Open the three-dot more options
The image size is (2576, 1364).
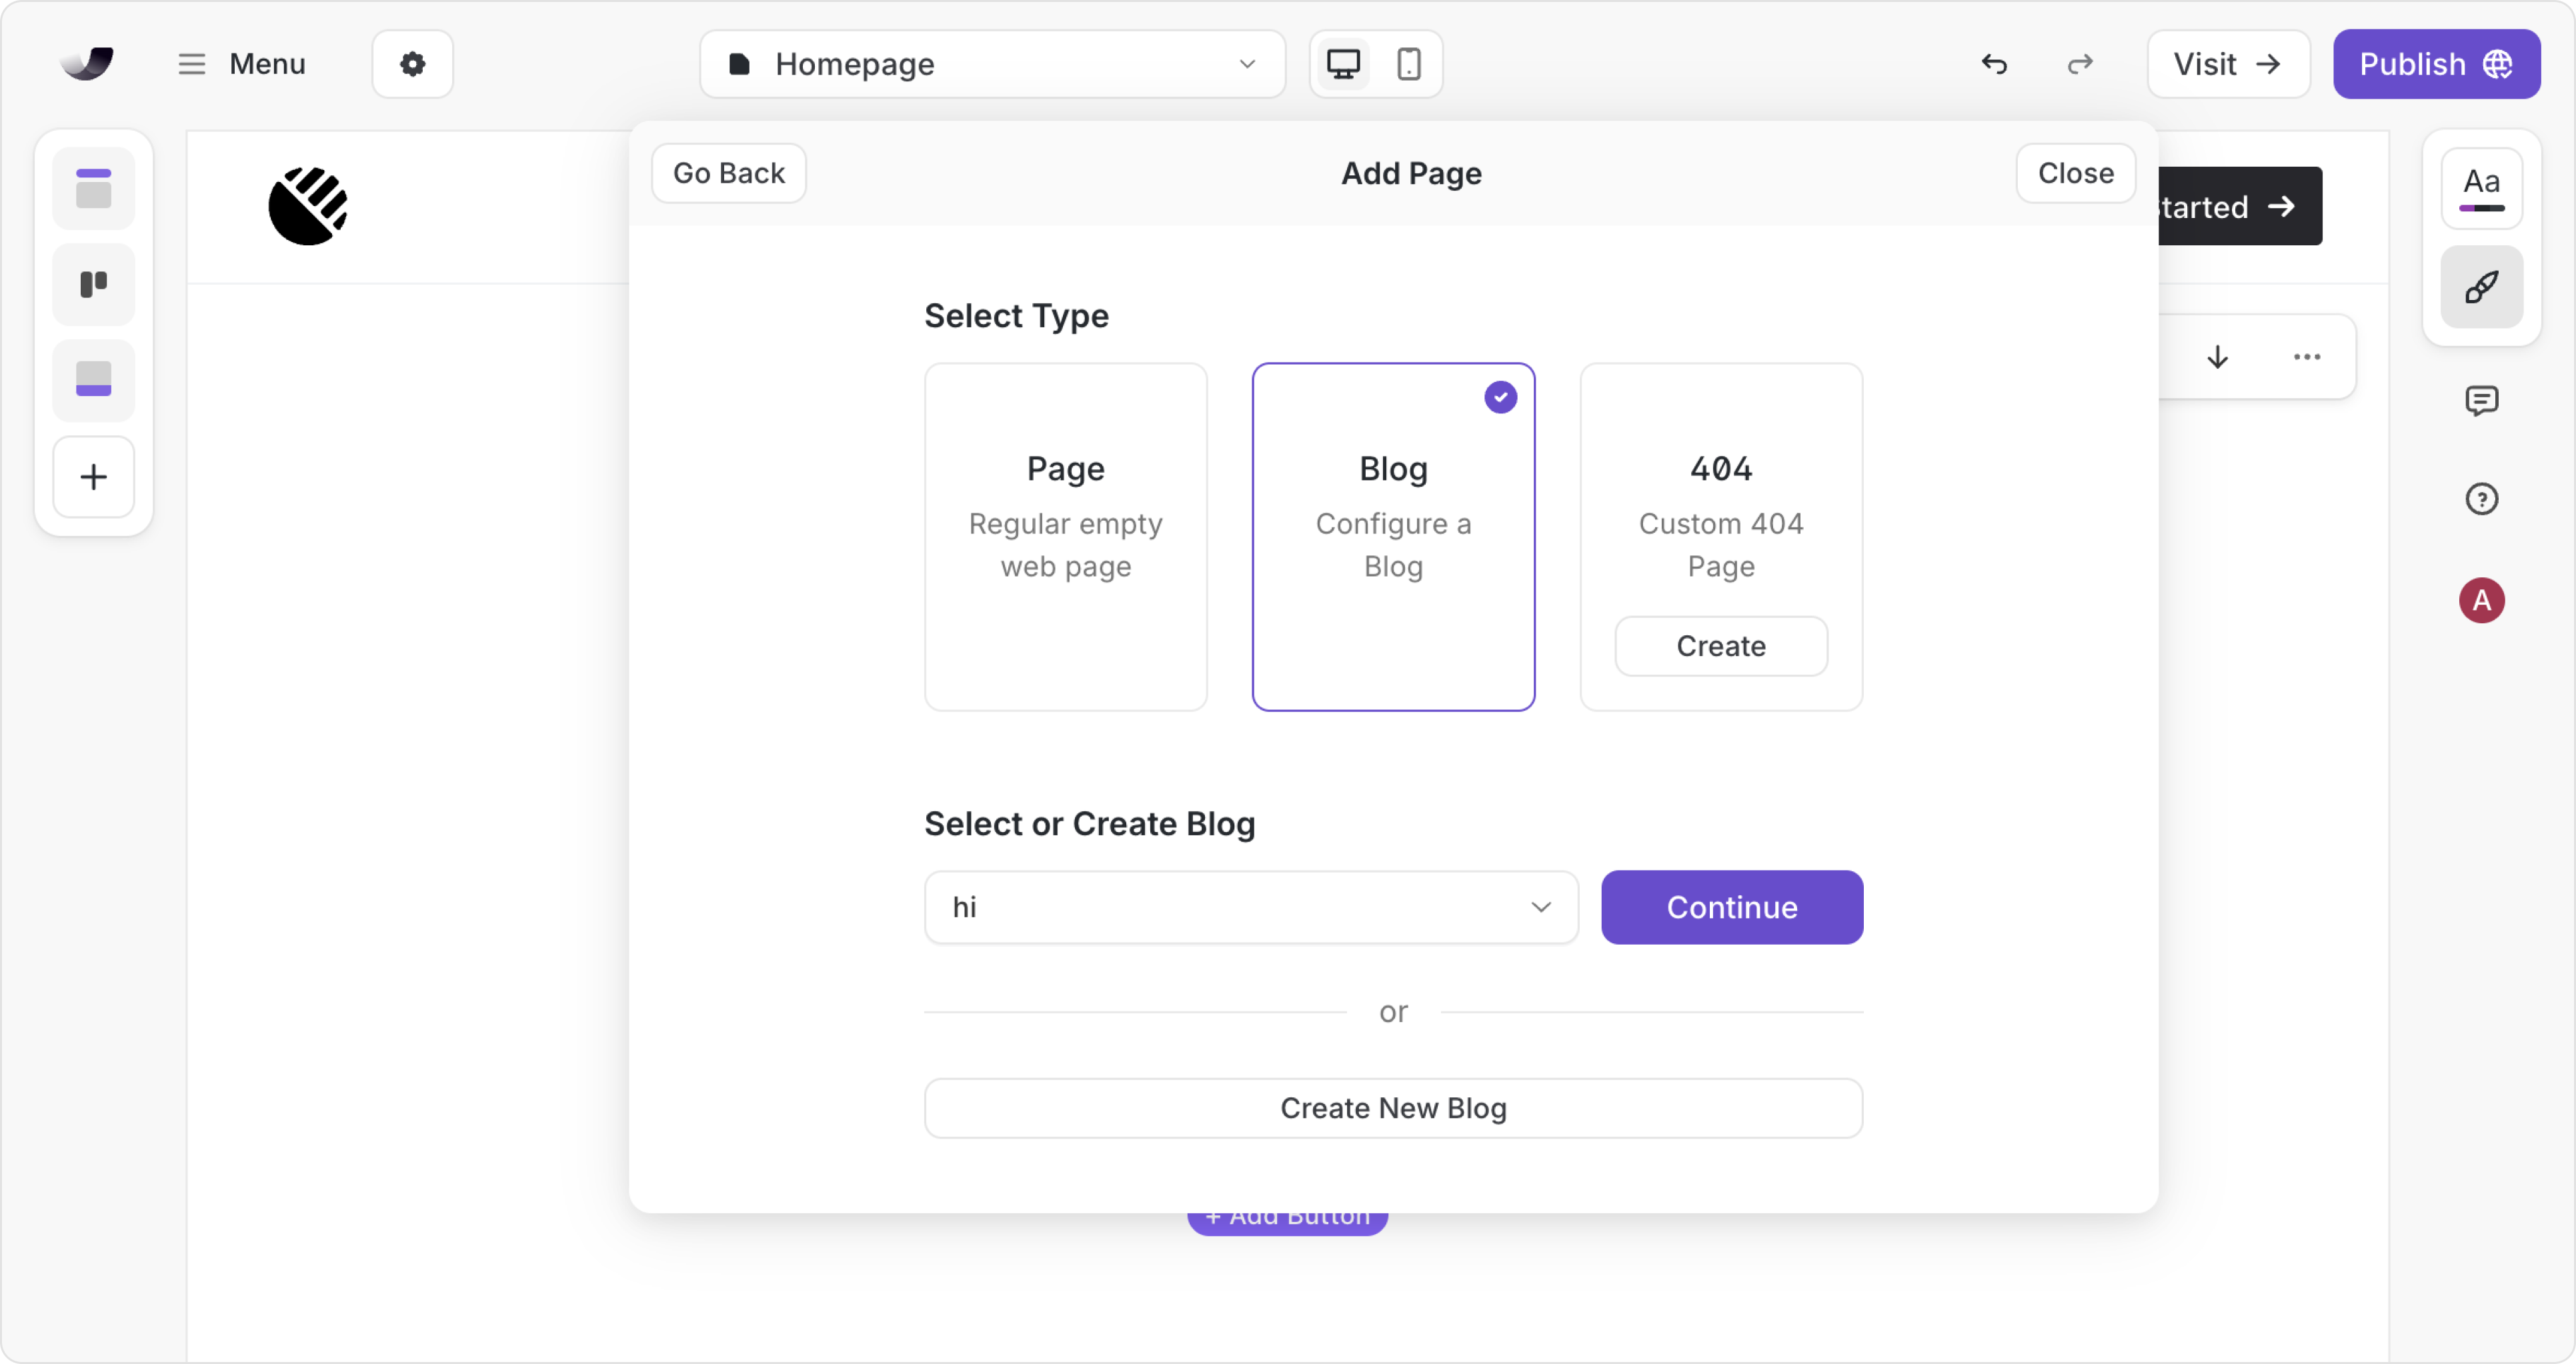(2306, 357)
